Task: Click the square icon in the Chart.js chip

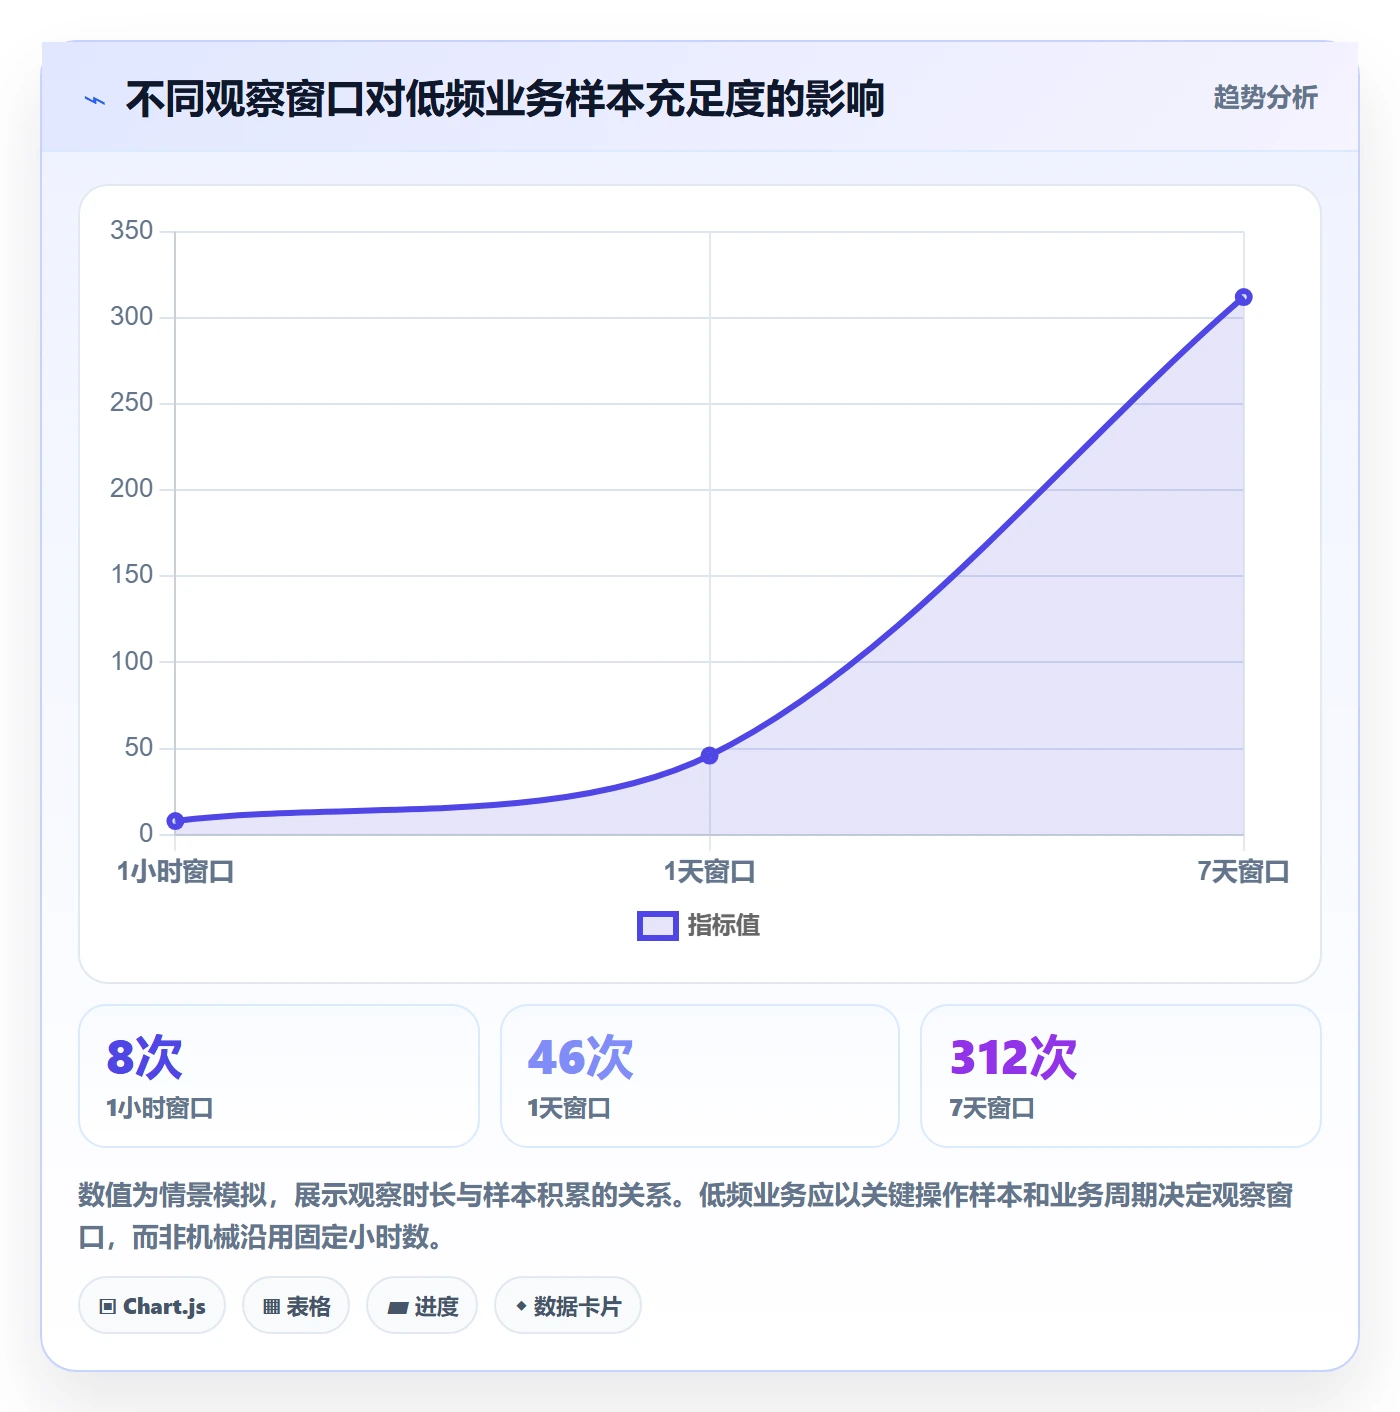Action: coord(108,1307)
